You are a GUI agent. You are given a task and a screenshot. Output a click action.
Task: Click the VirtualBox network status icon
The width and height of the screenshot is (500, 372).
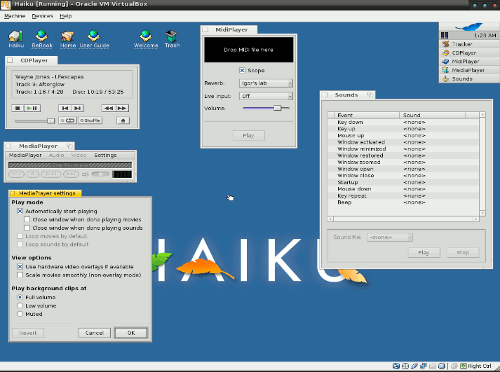coord(423,366)
